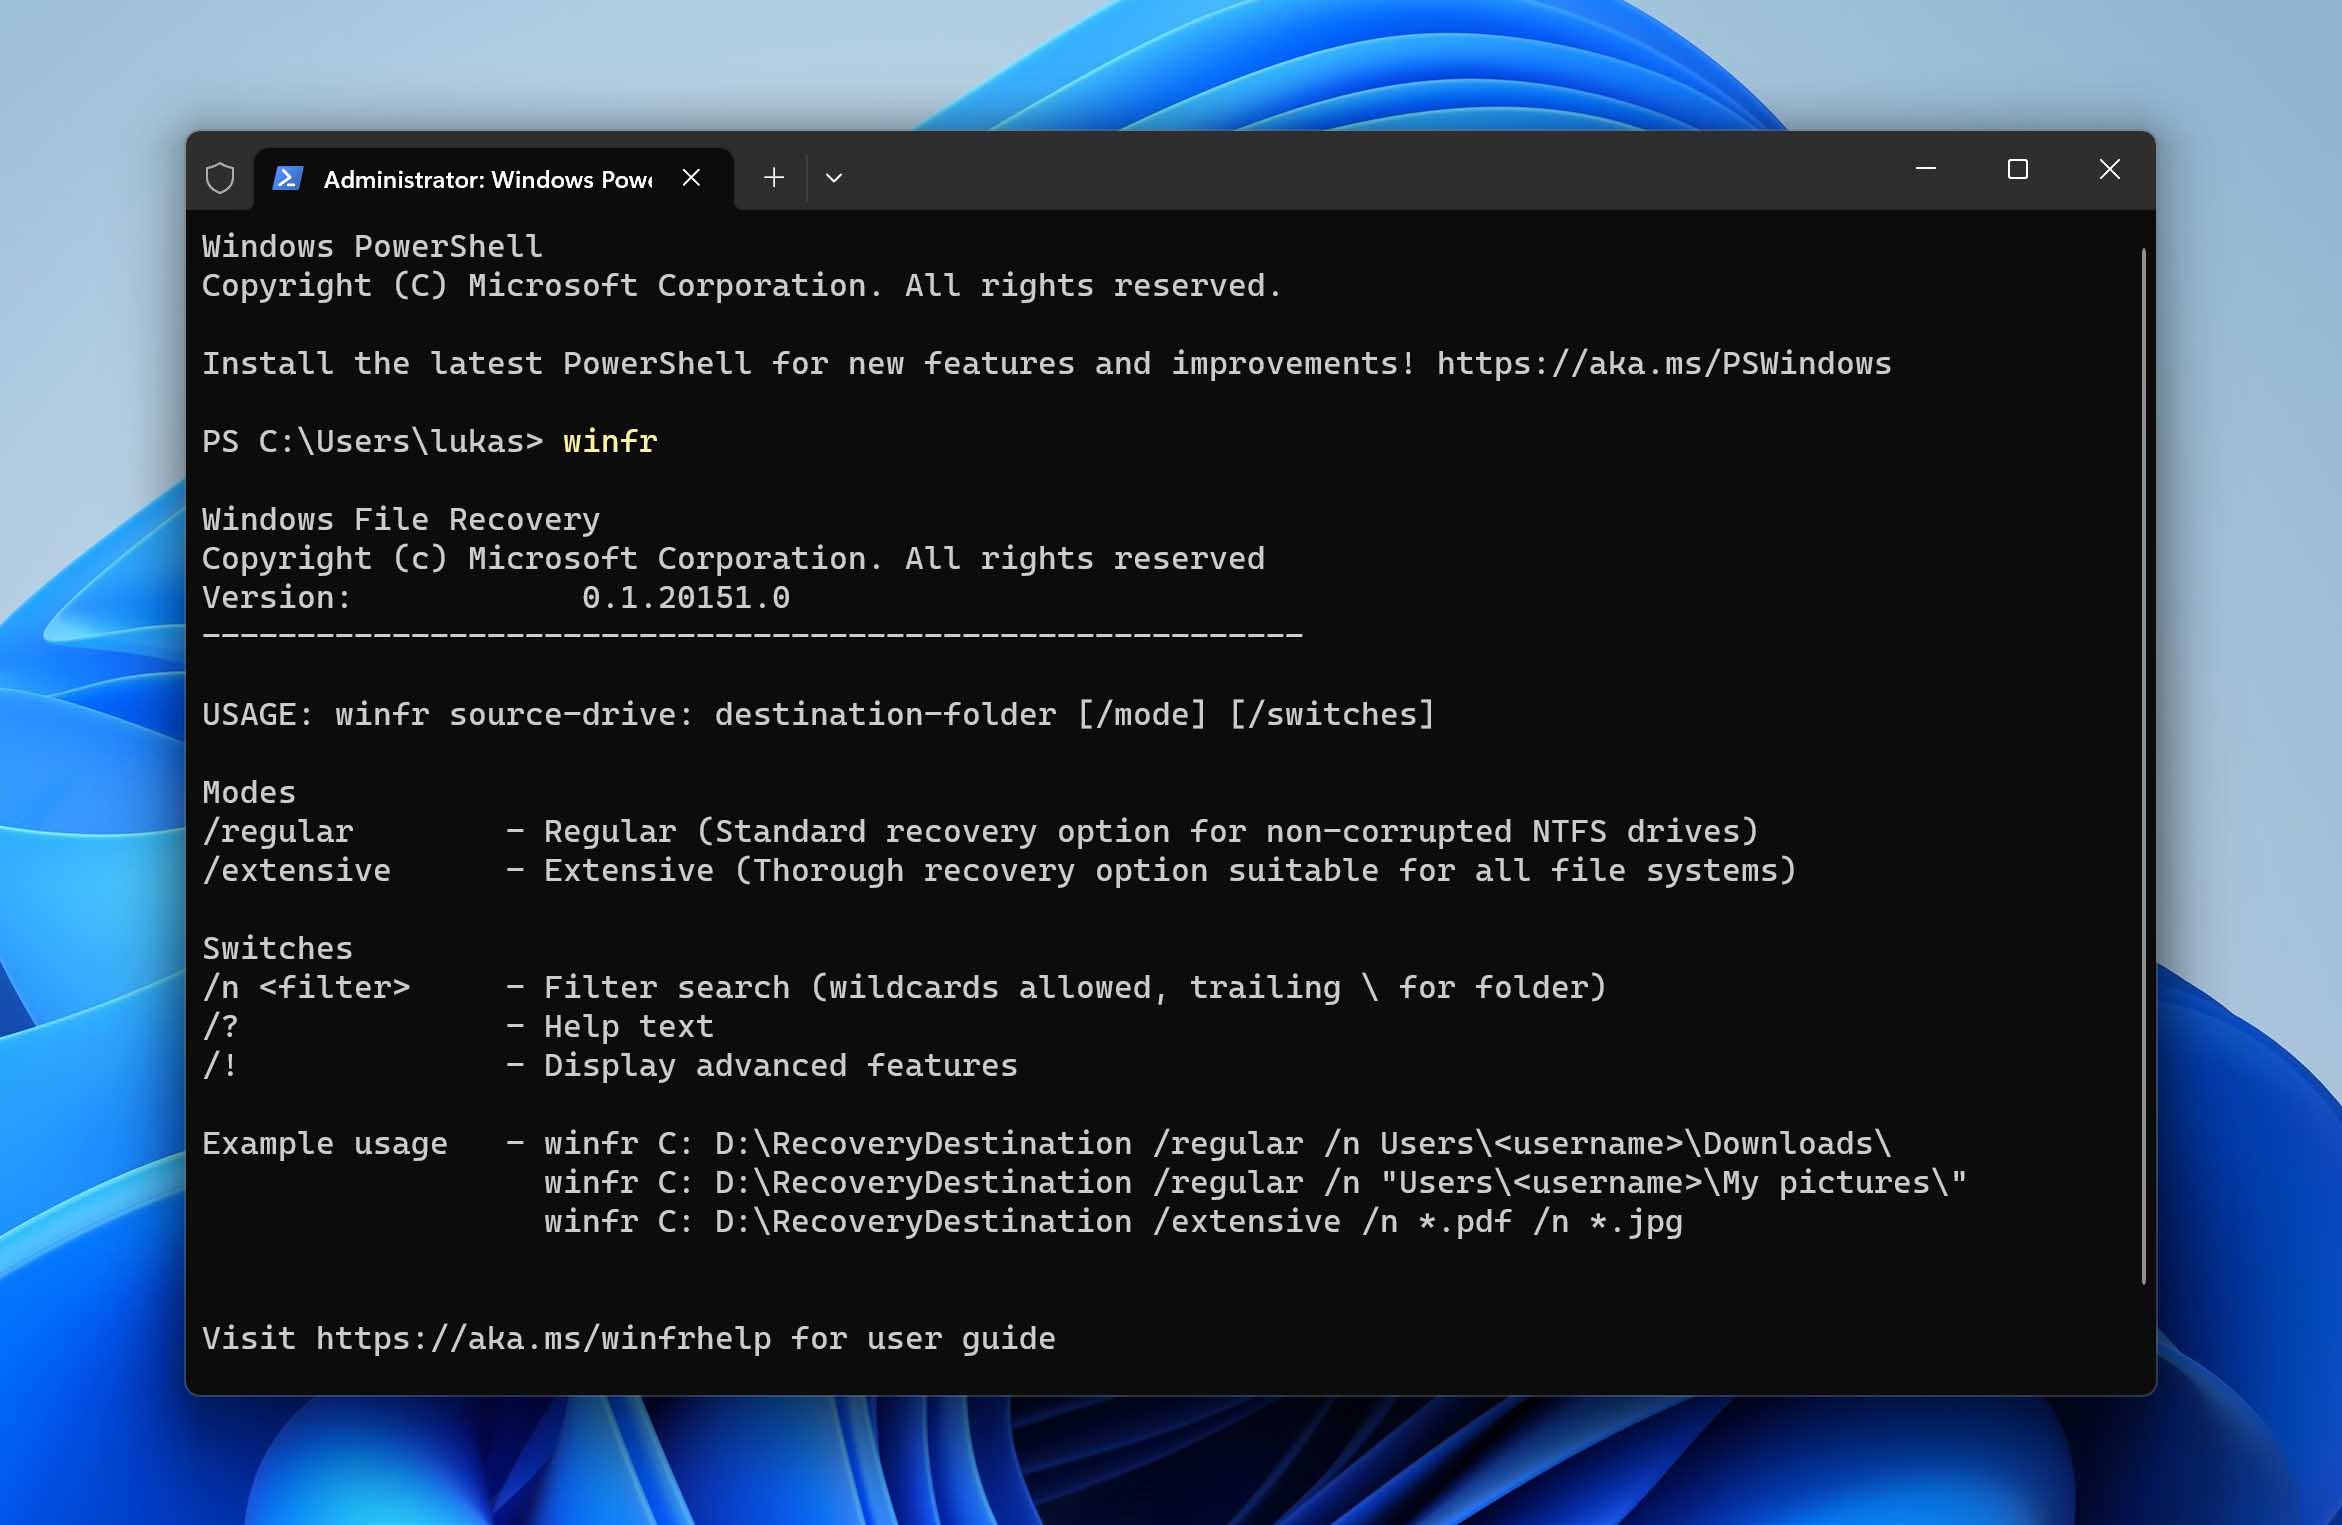Click the administrator shield icon in title bar
The image size is (2342, 1525).
pyautogui.click(x=220, y=178)
